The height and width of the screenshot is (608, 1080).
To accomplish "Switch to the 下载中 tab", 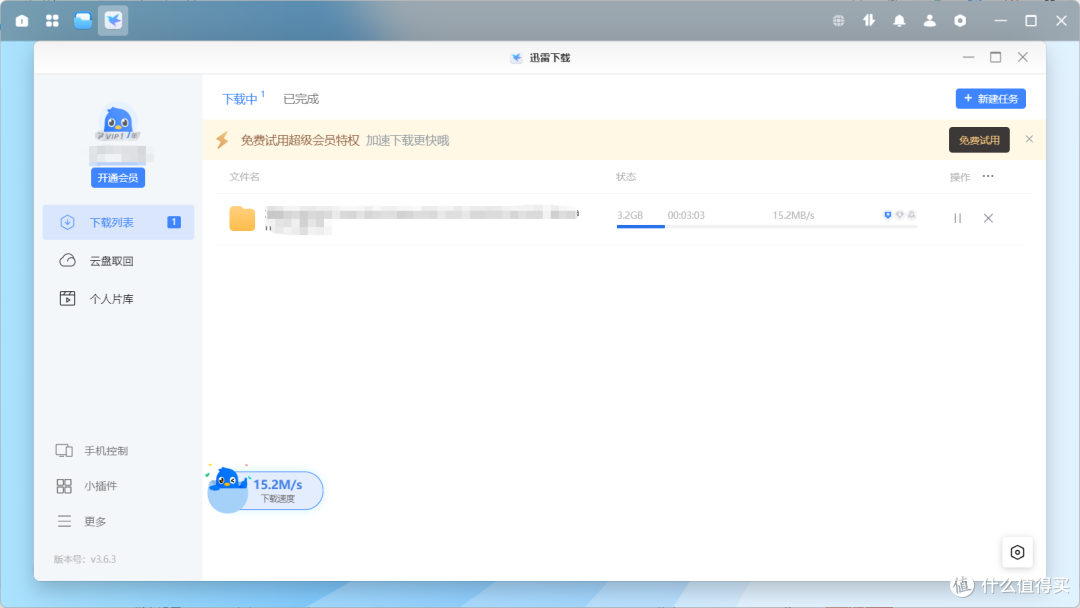I will click(x=240, y=99).
